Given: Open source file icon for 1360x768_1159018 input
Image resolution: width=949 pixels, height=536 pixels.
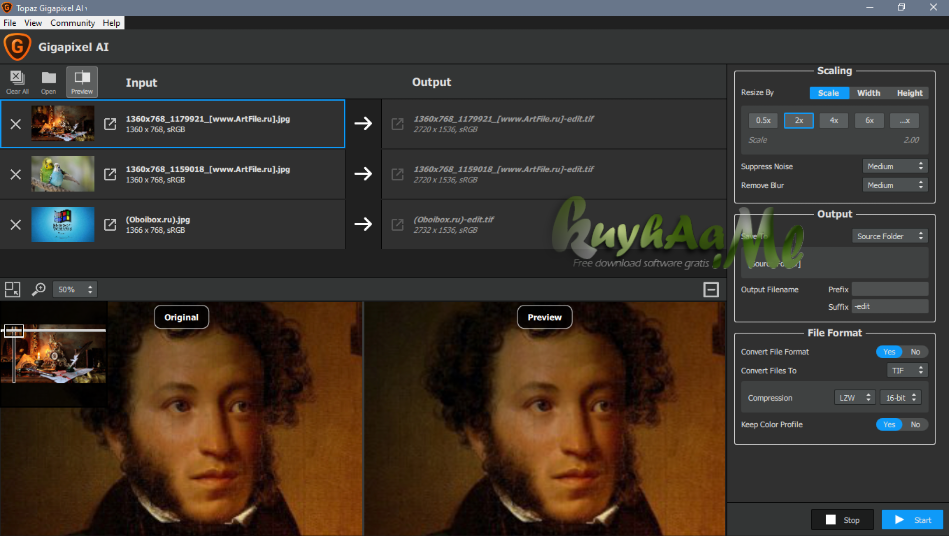Looking at the screenshot, I should click(110, 174).
